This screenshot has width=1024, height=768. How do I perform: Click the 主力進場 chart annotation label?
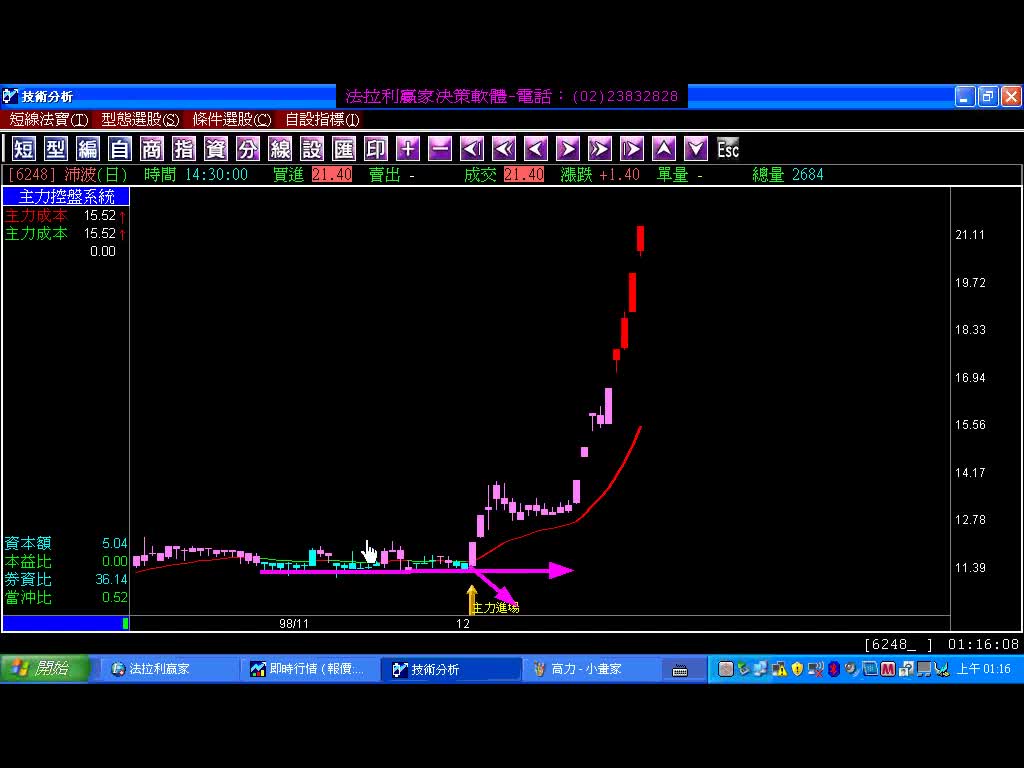click(x=496, y=608)
